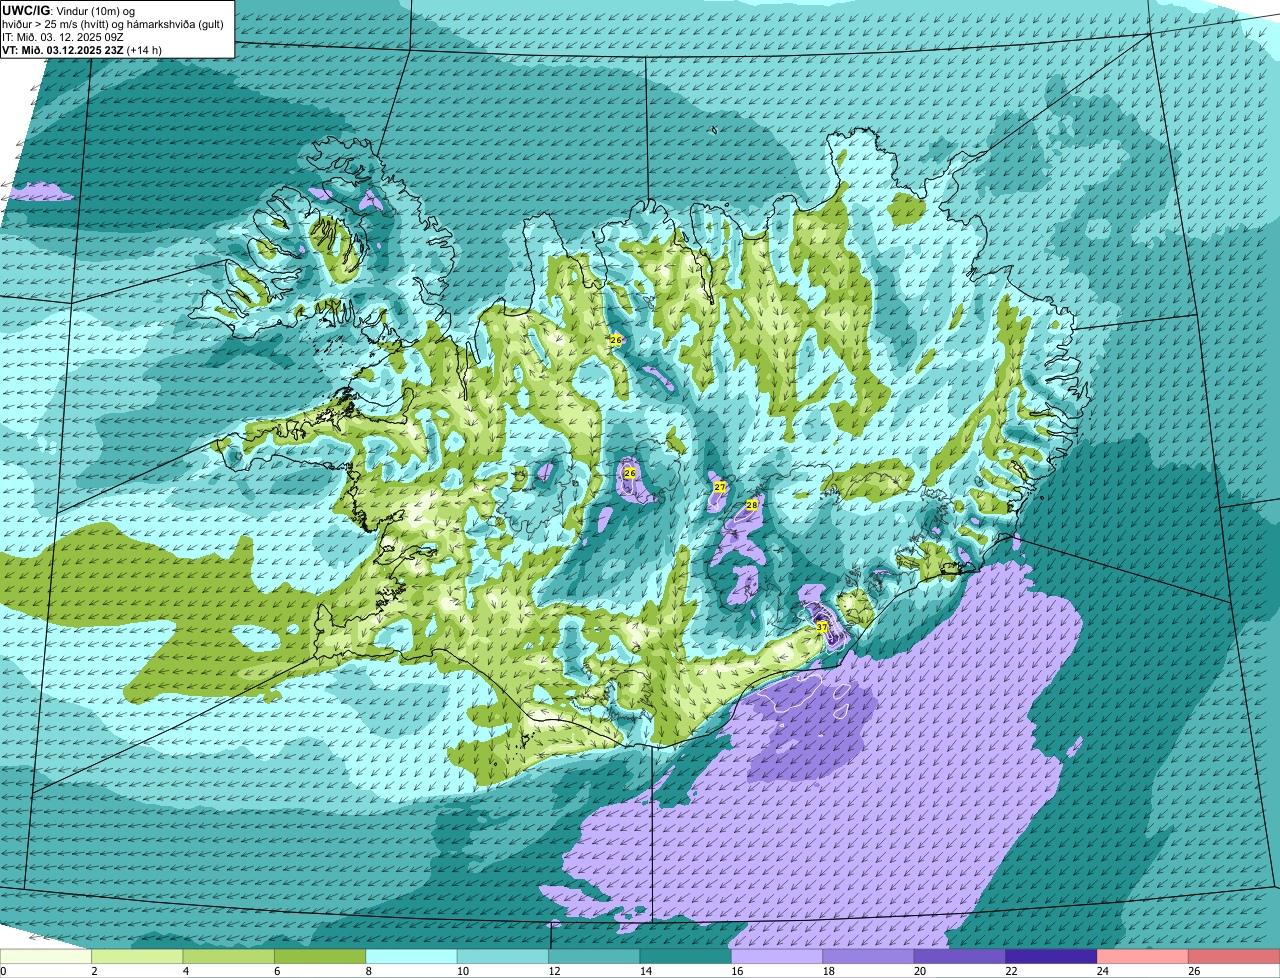Pick the 10–12 m/s turquoise legend swatch
The height and width of the screenshot is (978, 1280).
coord(503,956)
